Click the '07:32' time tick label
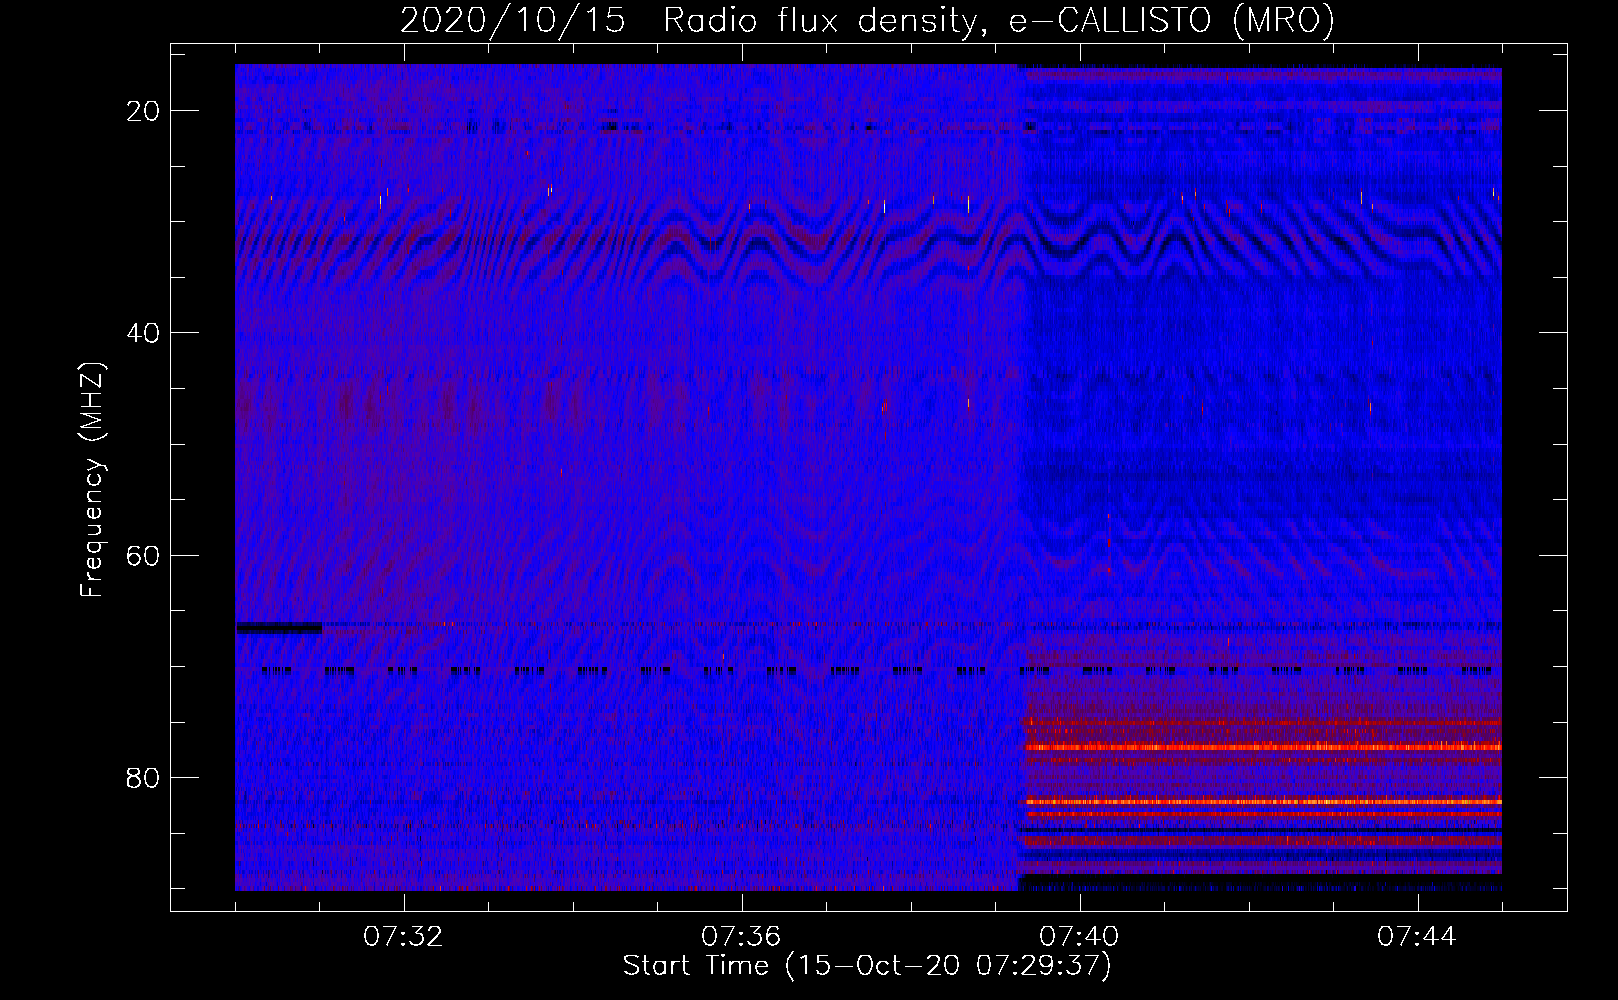The height and width of the screenshot is (1000, 1618). [x=404, y=937]
